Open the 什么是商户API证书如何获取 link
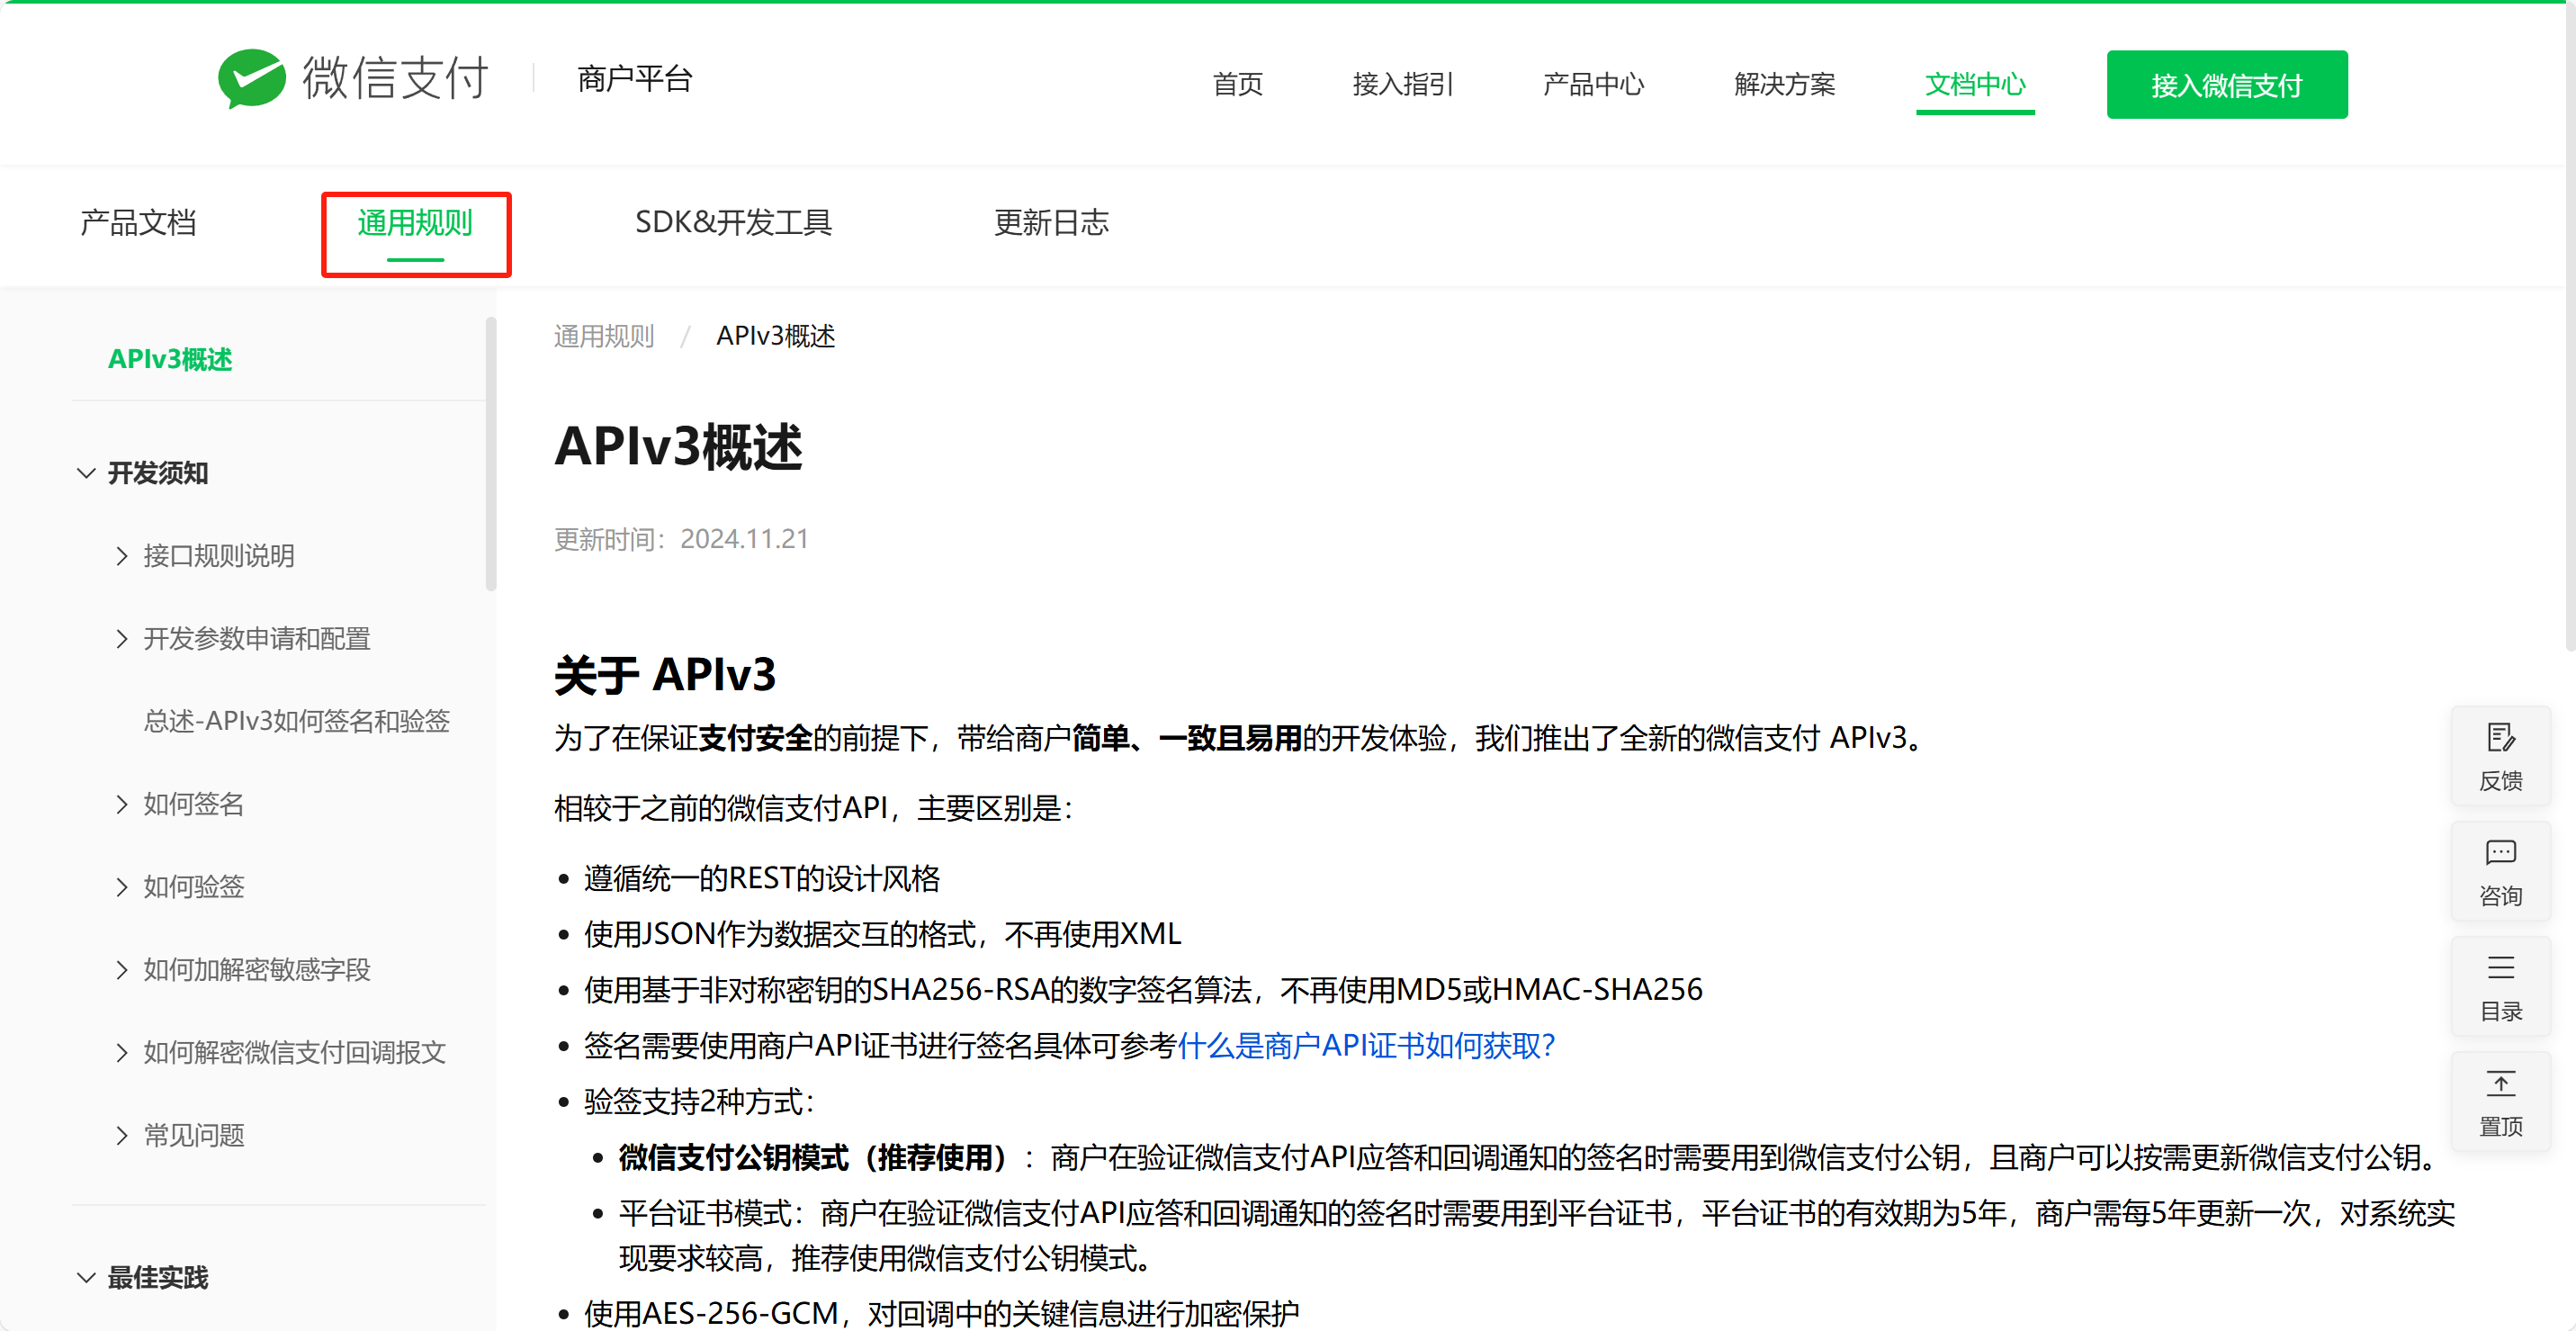The image size is (2576, 1331). (1366, 1044)
